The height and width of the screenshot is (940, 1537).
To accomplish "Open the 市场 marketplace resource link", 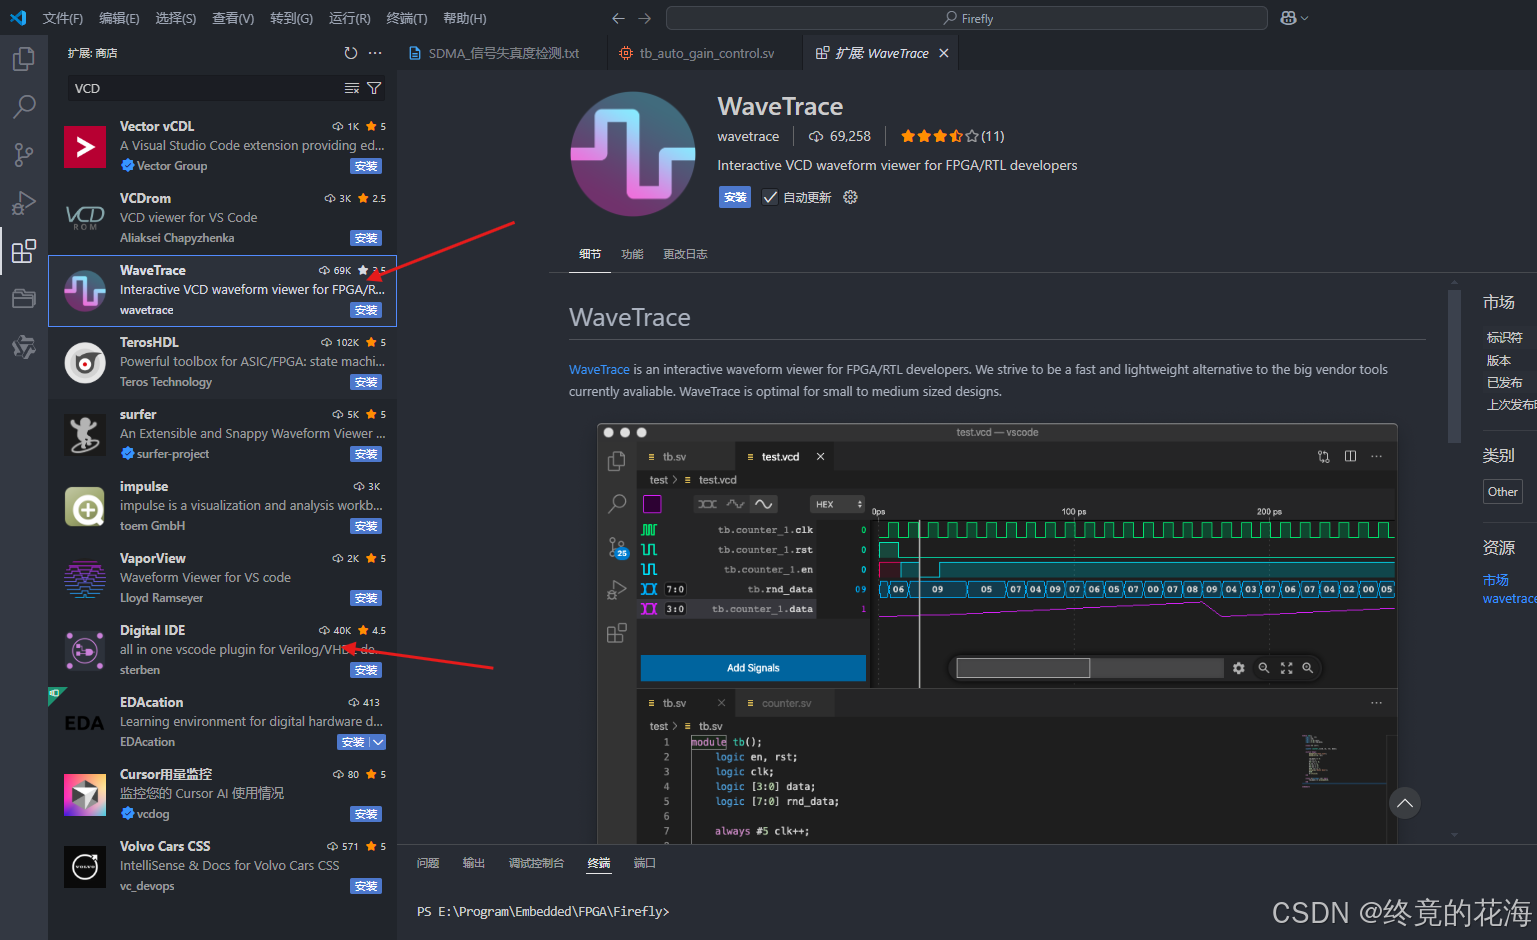I will click(x=1496, y=580).
